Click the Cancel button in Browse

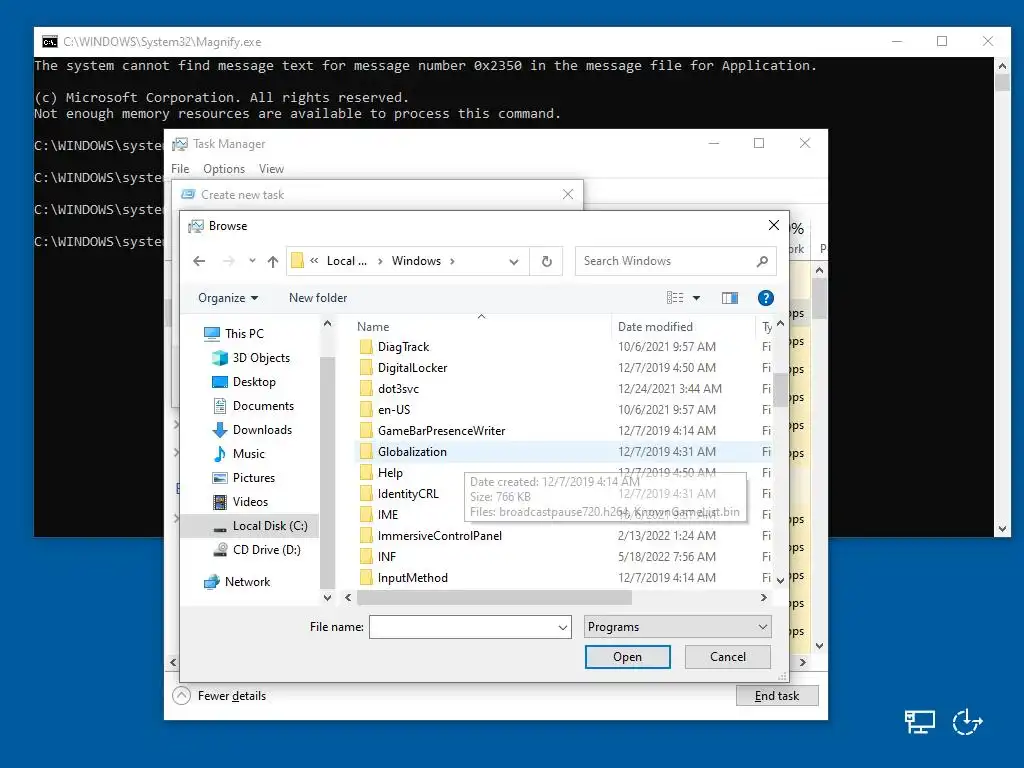point(728,657)
